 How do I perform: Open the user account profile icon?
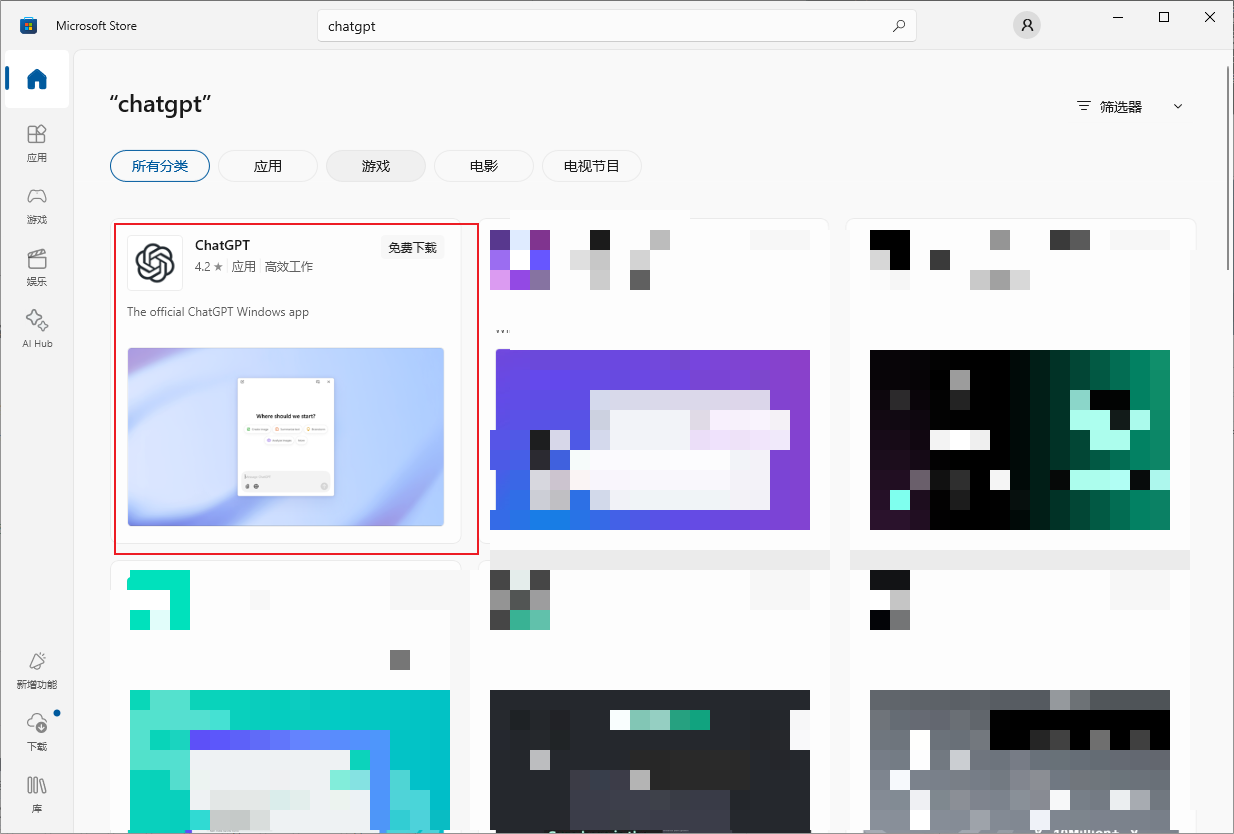[x=1027, y=26]
